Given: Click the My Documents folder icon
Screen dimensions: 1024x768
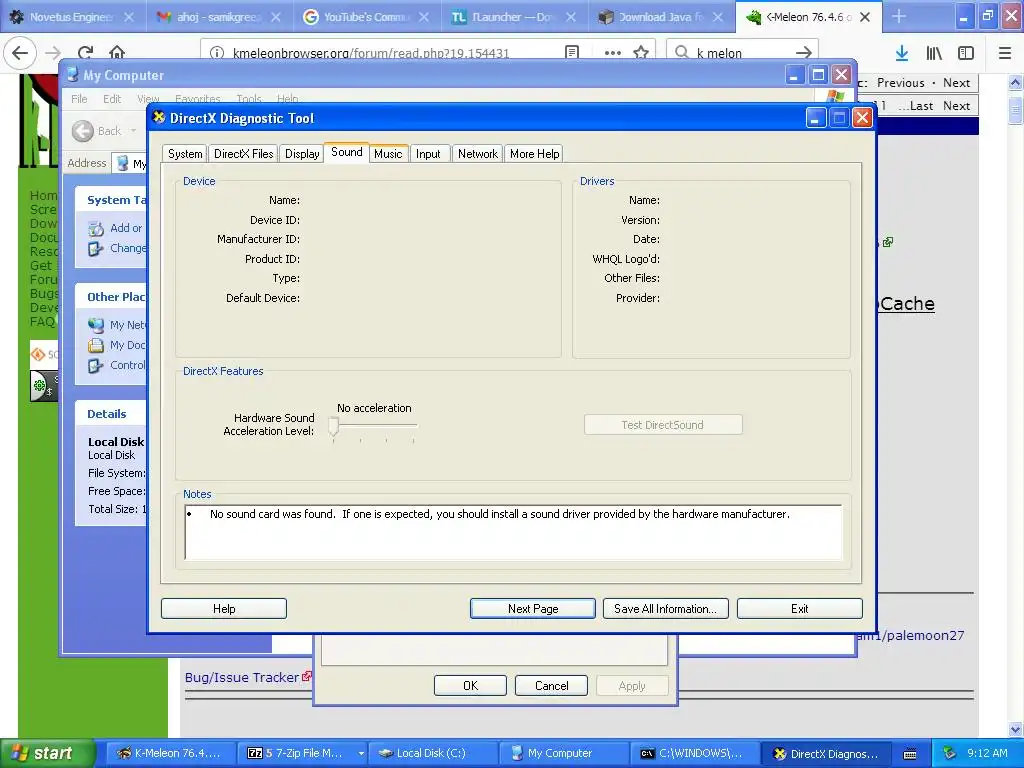Looking at the screenshot, I should tap(96, 345).
